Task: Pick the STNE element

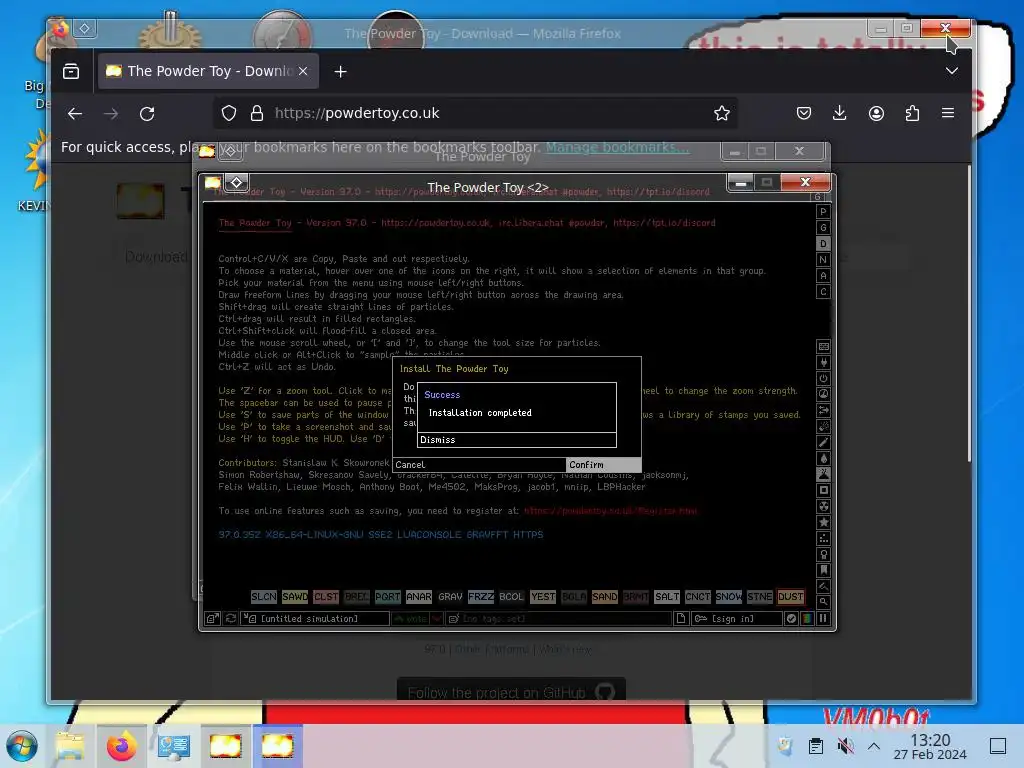Action: pos(760,597)
